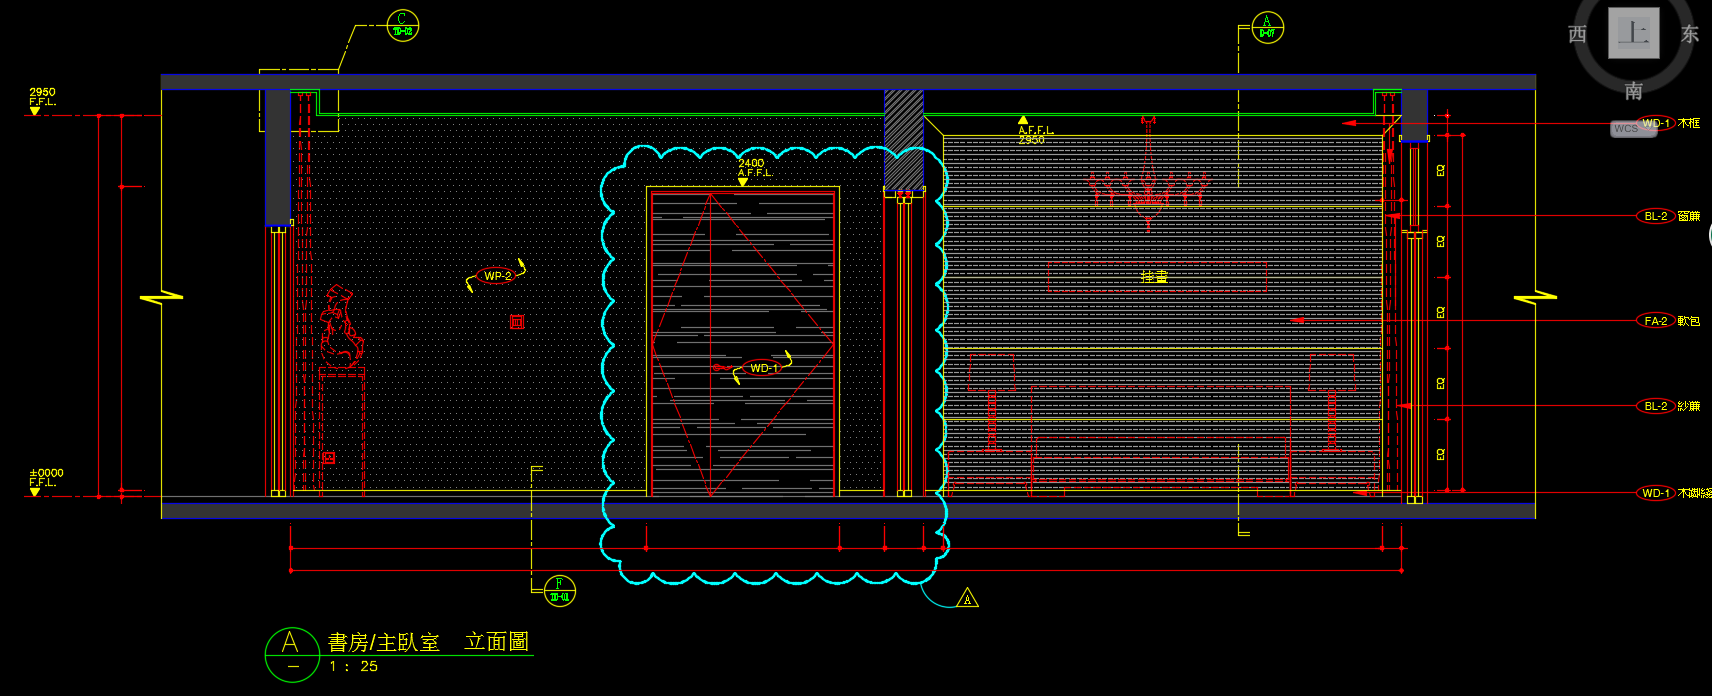
Task: Select the red statue figure on the pedestal
Action: pos(341,327)
